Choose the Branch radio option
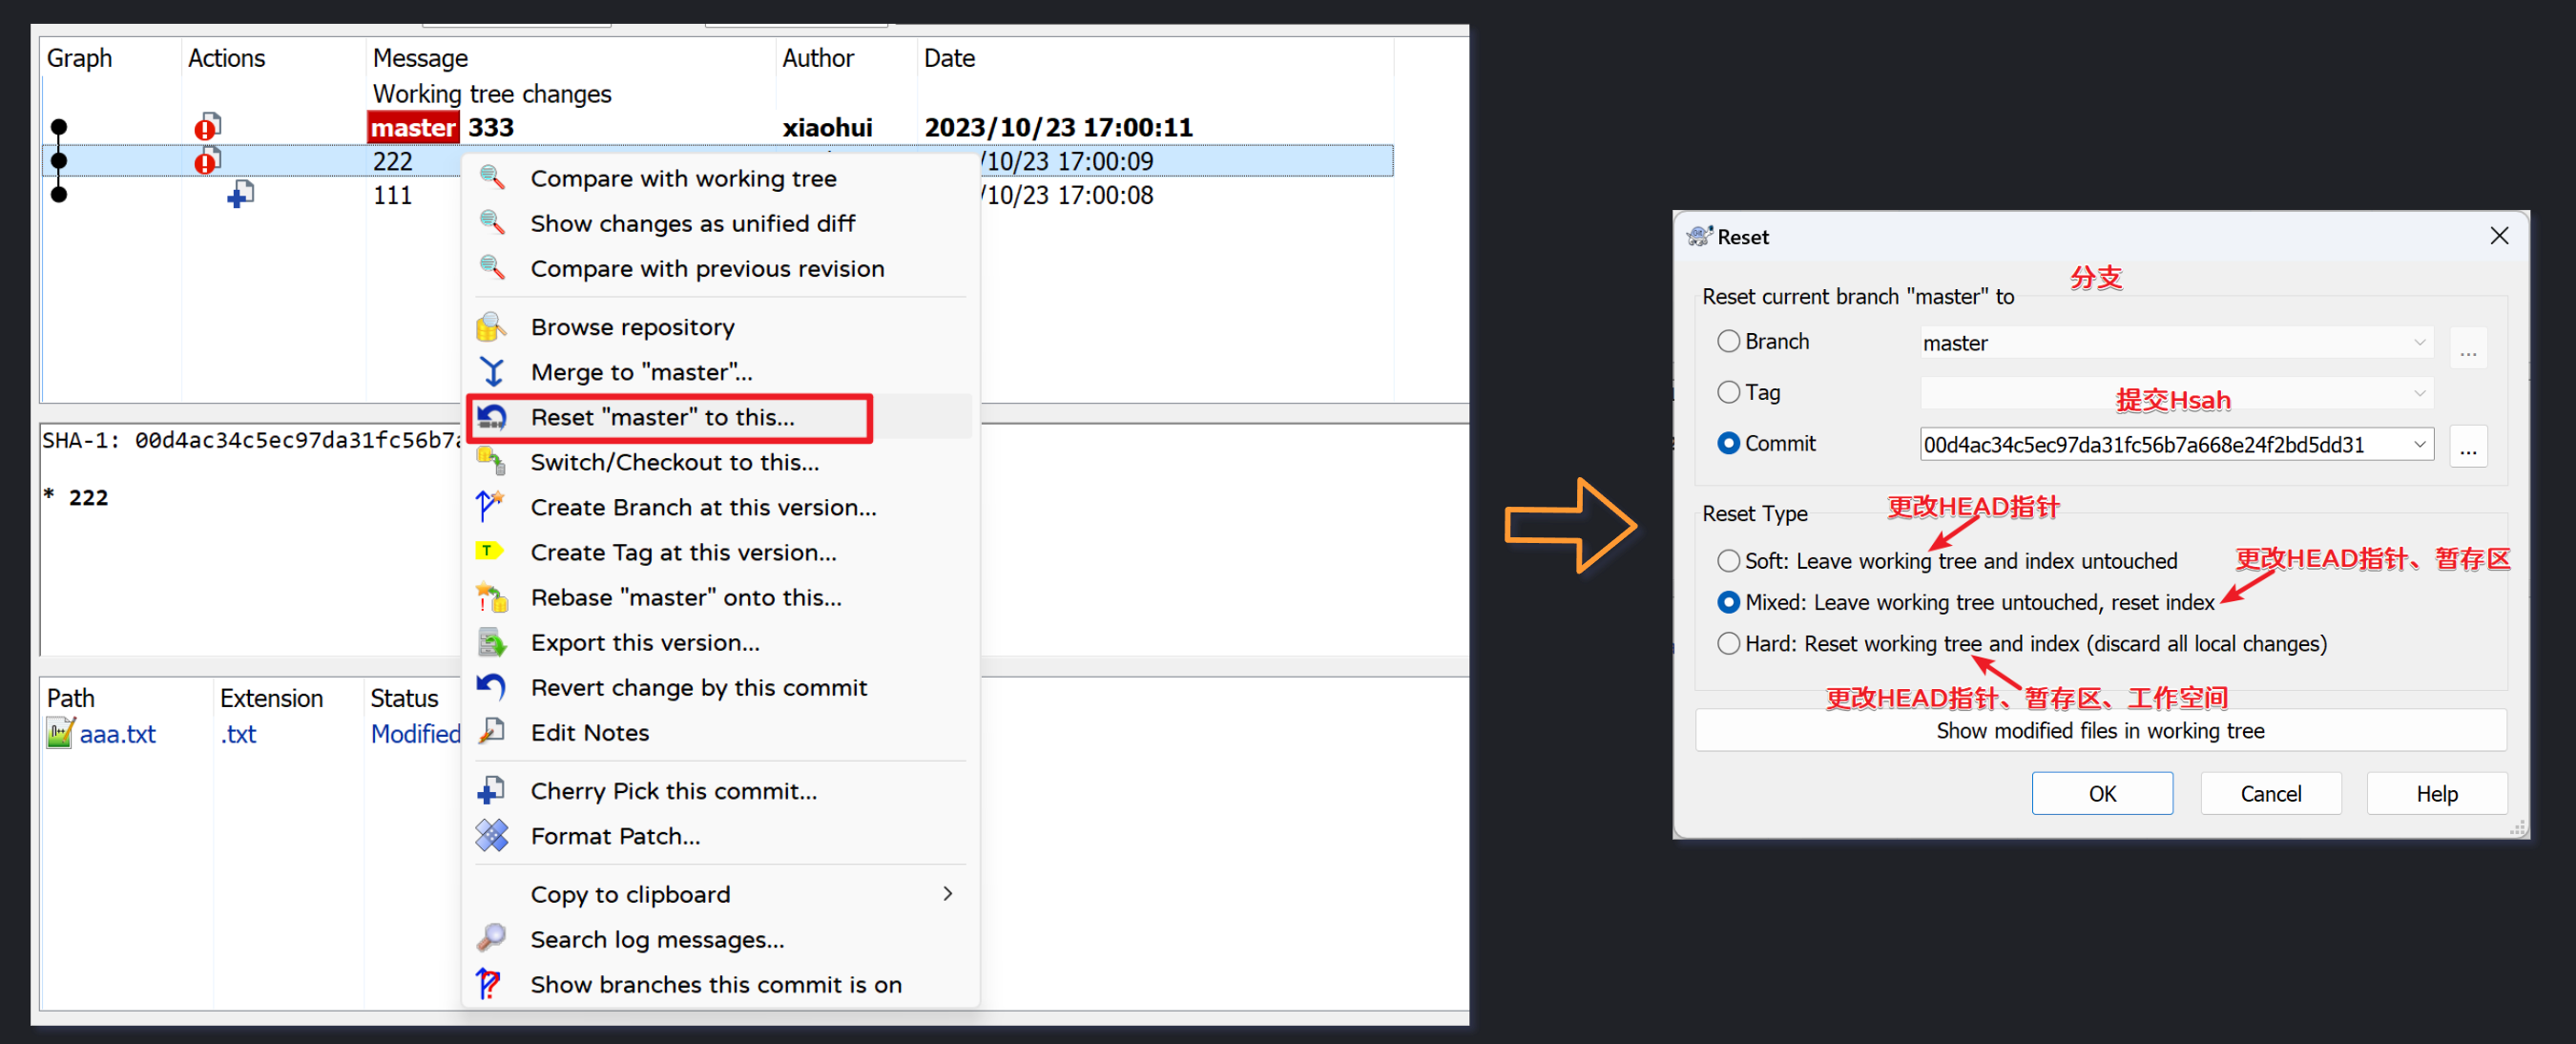2576x1044 pixels. (1728, 342)
